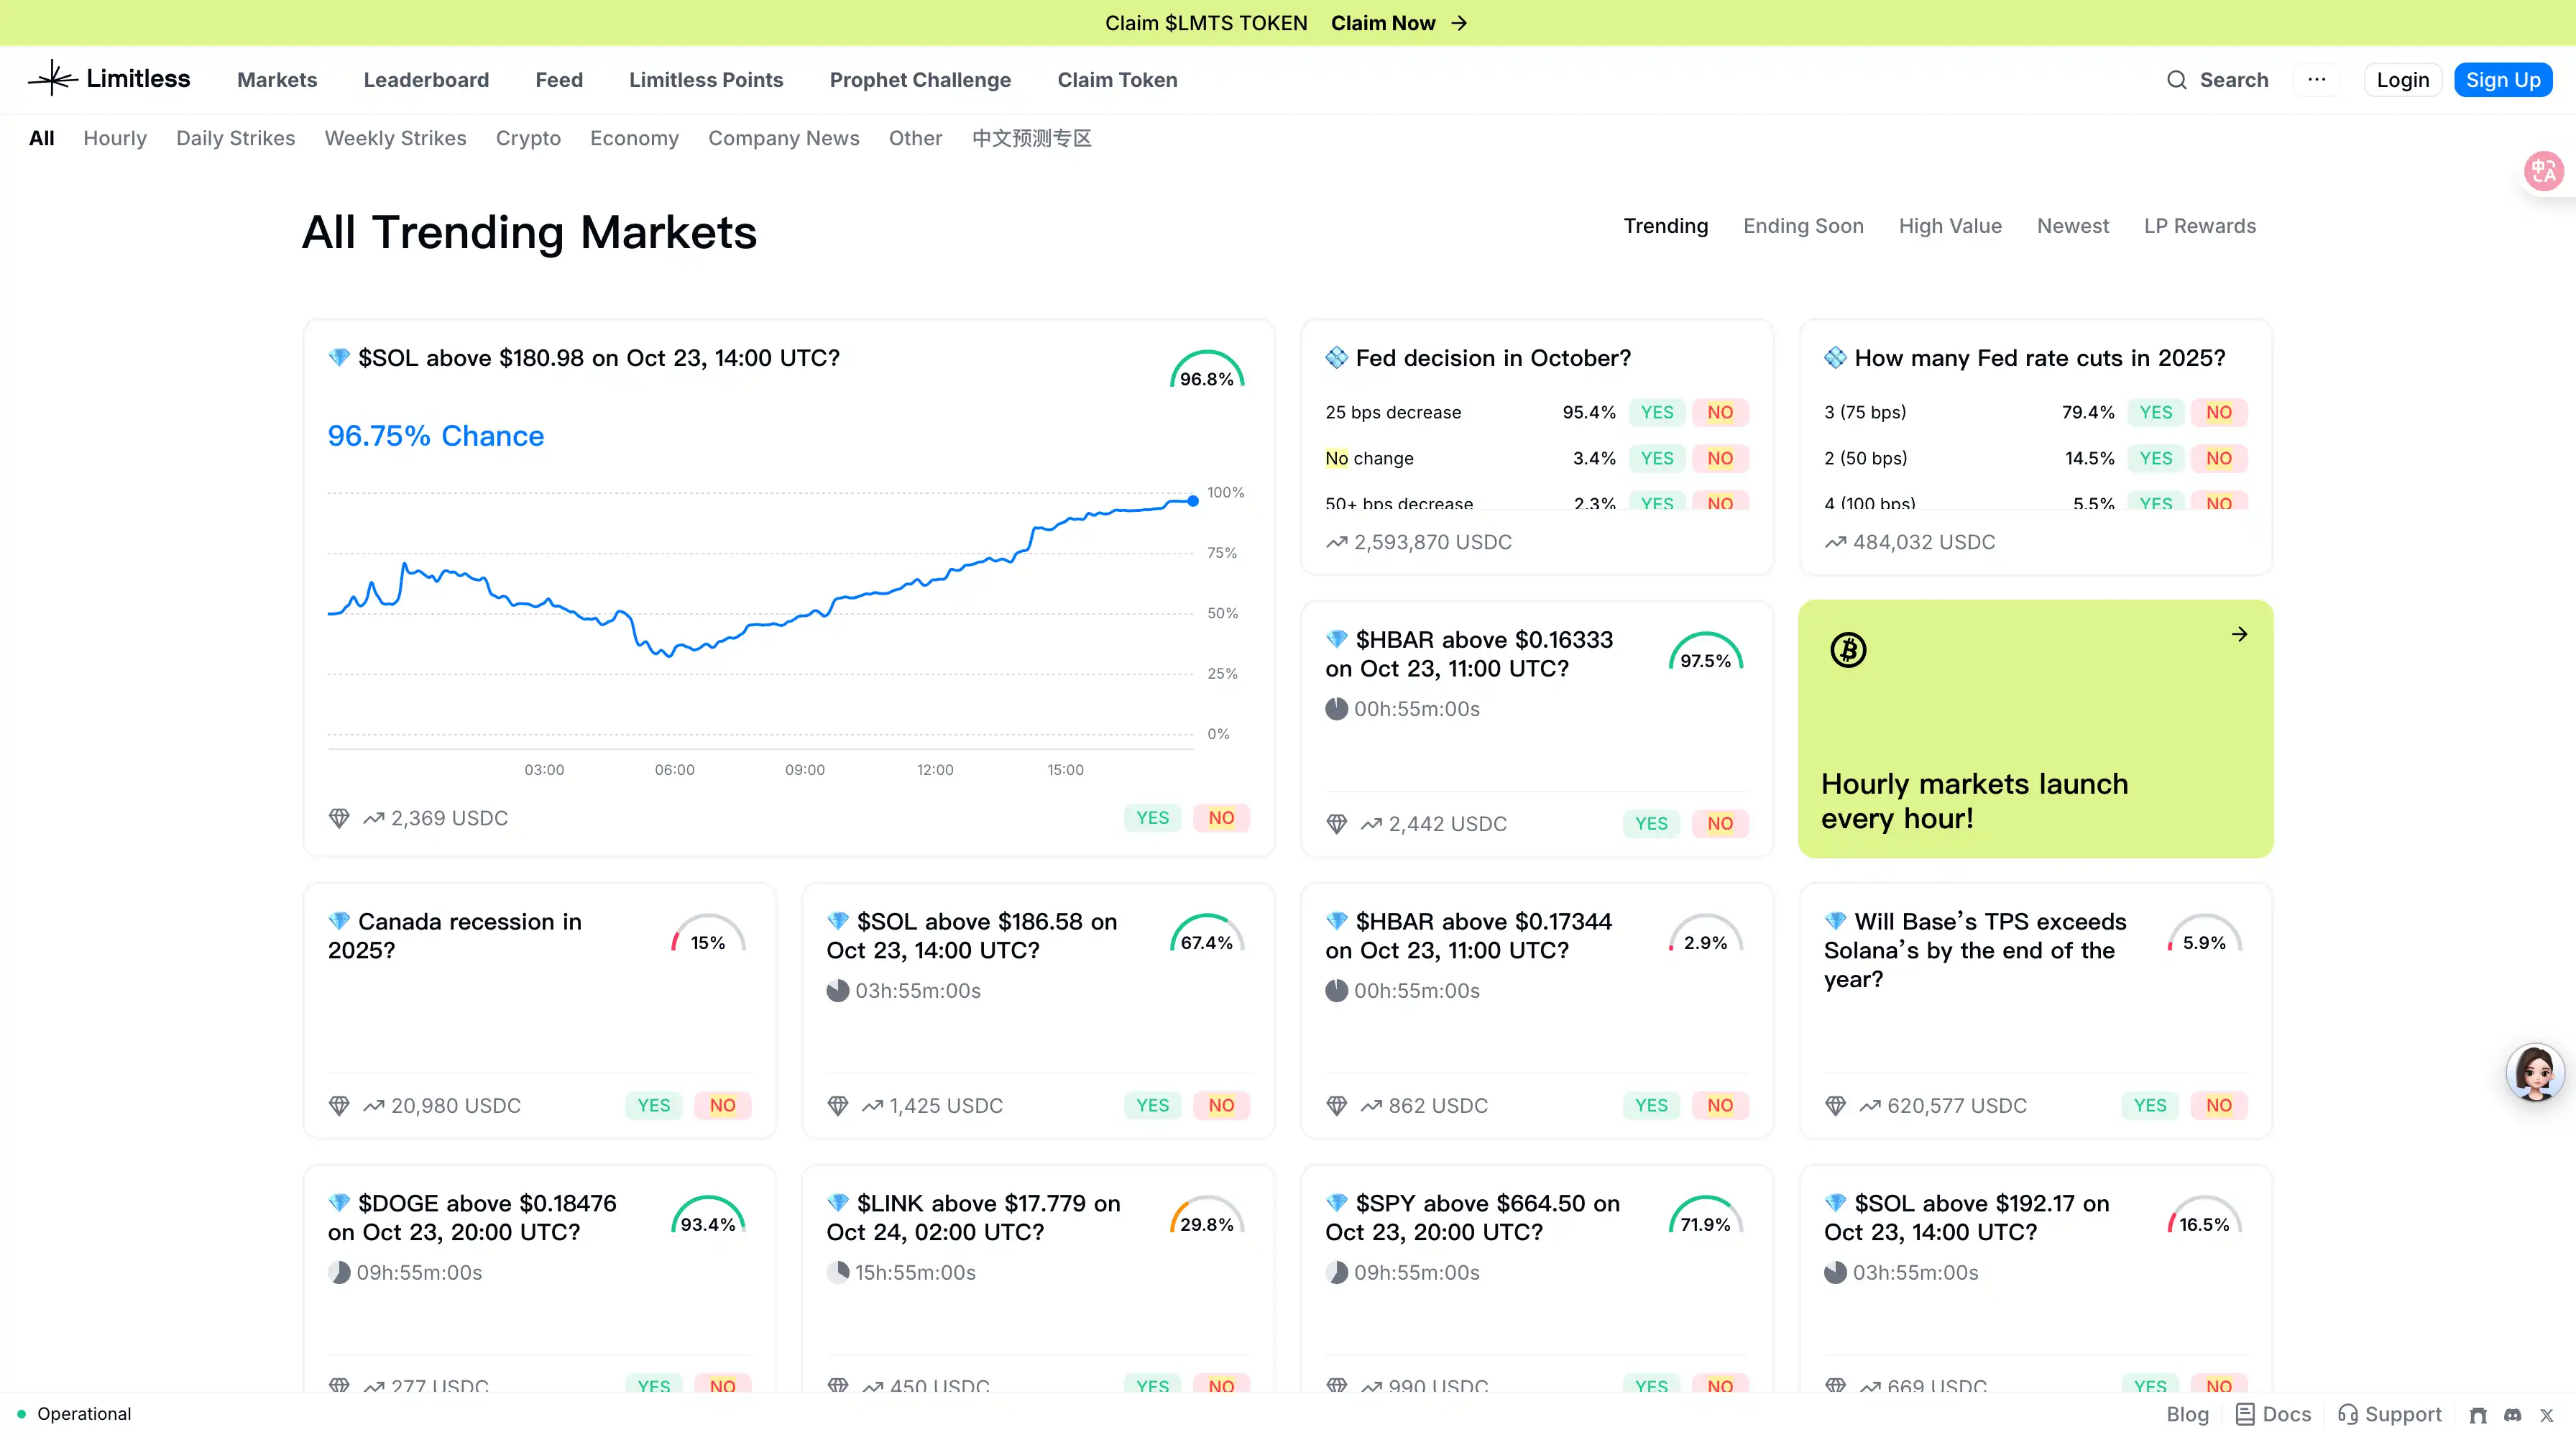Viewport: 2576px width, 1435px height.
Task: Click the $SOL chance chart endpoint dot
Action: 1193,501
